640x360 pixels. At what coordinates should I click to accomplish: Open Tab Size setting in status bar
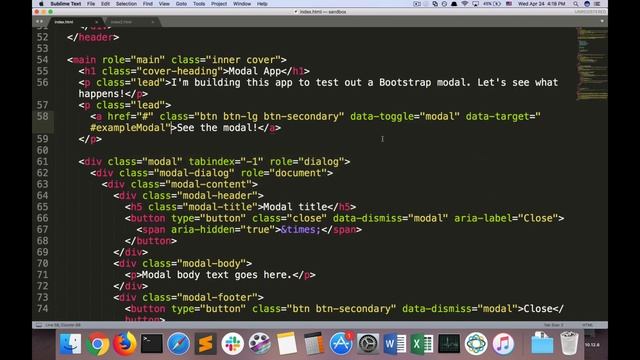click(x=553, y=325)
